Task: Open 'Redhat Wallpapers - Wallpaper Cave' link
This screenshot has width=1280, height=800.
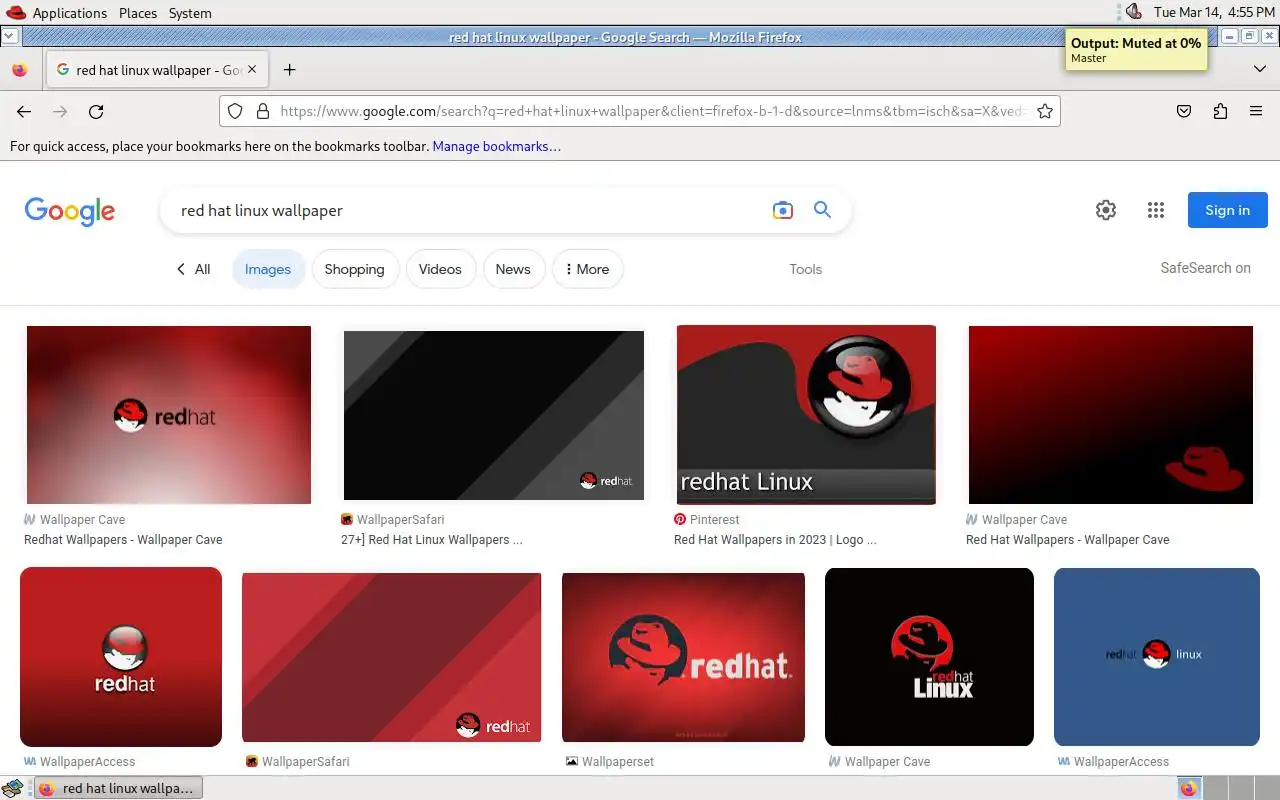Action: pyautogui.click(x=123, y=539)
